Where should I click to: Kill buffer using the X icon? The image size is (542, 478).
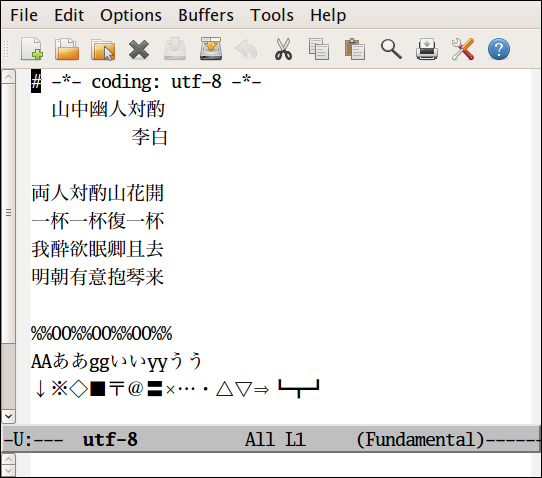click(139, 49)
